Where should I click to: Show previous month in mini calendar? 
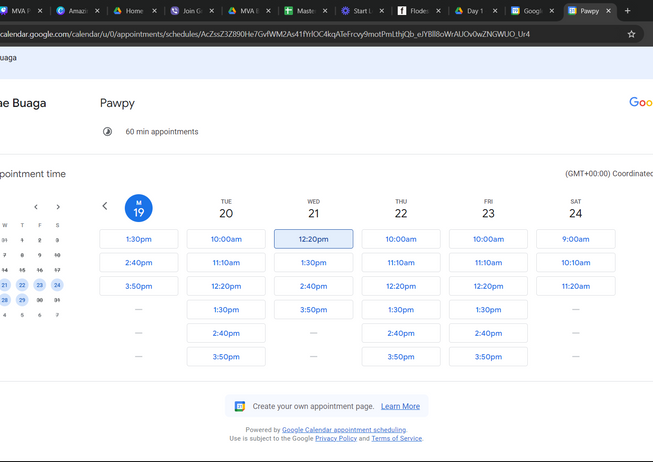36,207
